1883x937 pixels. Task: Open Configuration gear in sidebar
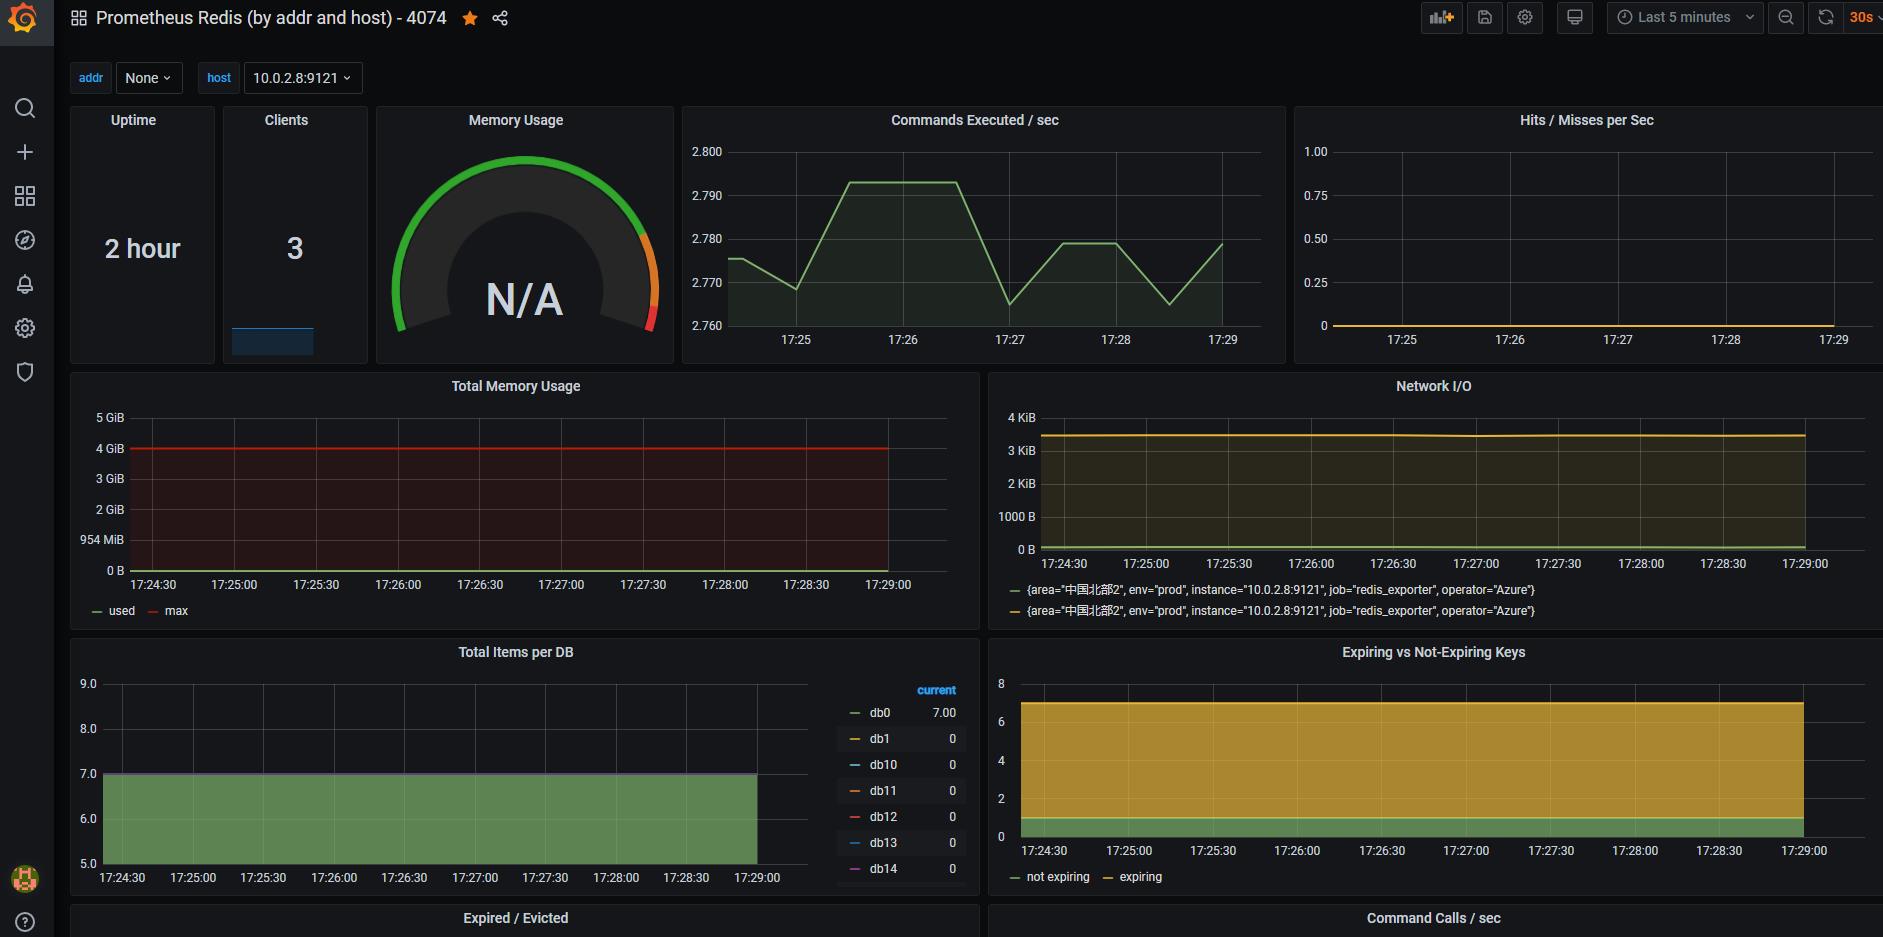(25, 328)
